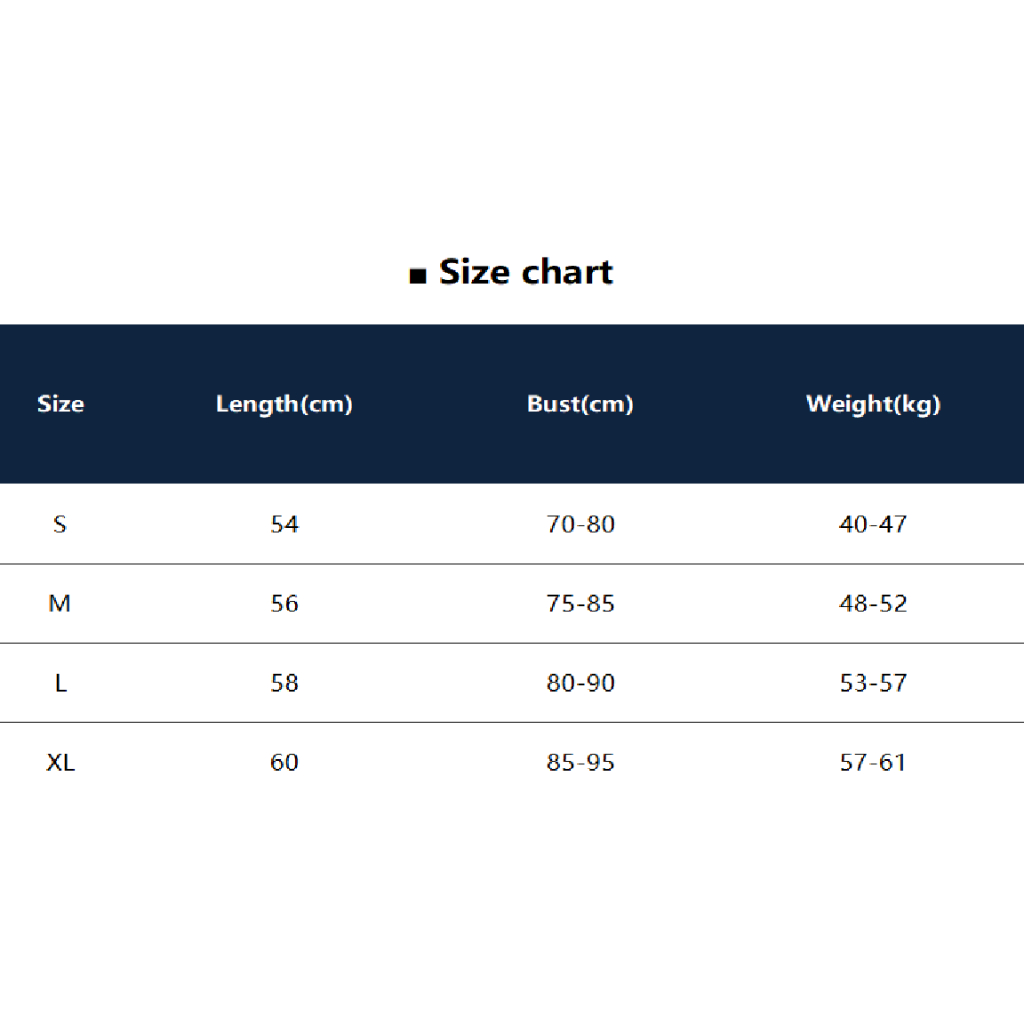Click the Size chart title text
The height and width of the screenshot is (1024, 1024).
tap(526, 272)
